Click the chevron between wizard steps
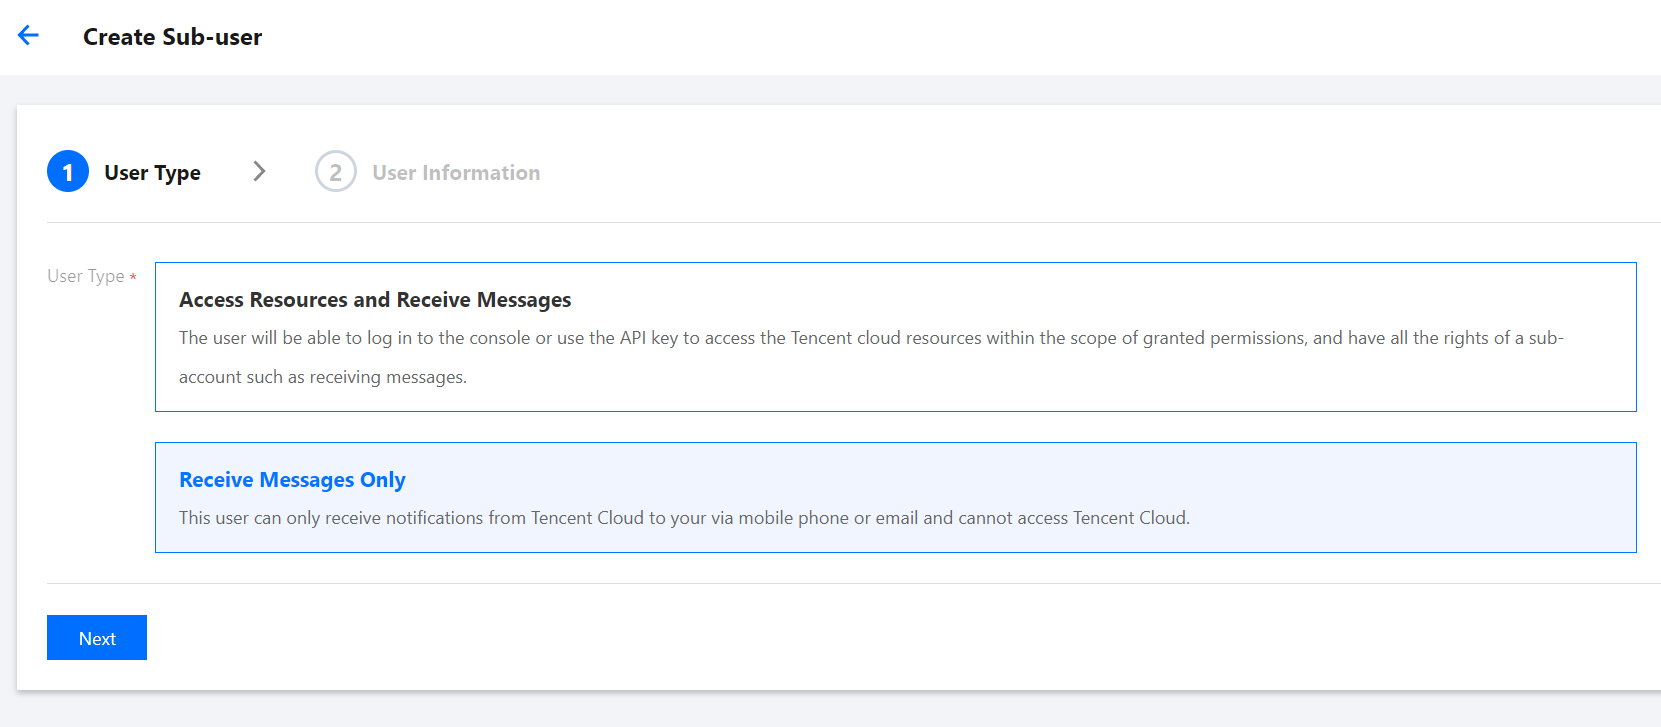Screen dimensions: 1661x727 [x=259, y=171]
